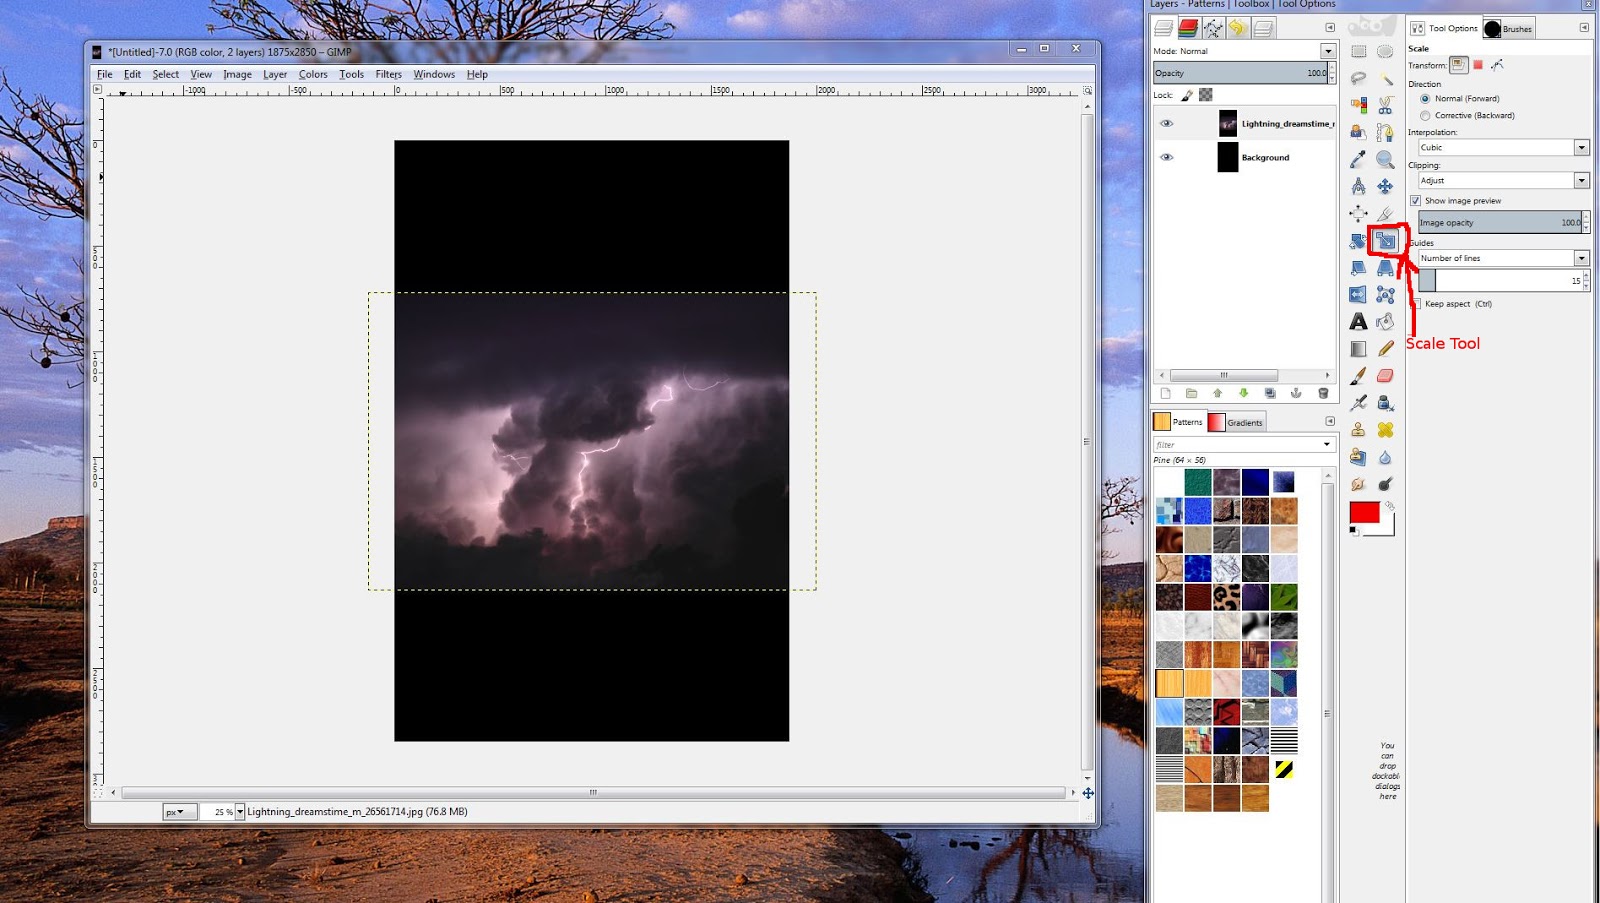Select the Heal tool bandage icon

pyautogui.click(x=1385, y=430)
